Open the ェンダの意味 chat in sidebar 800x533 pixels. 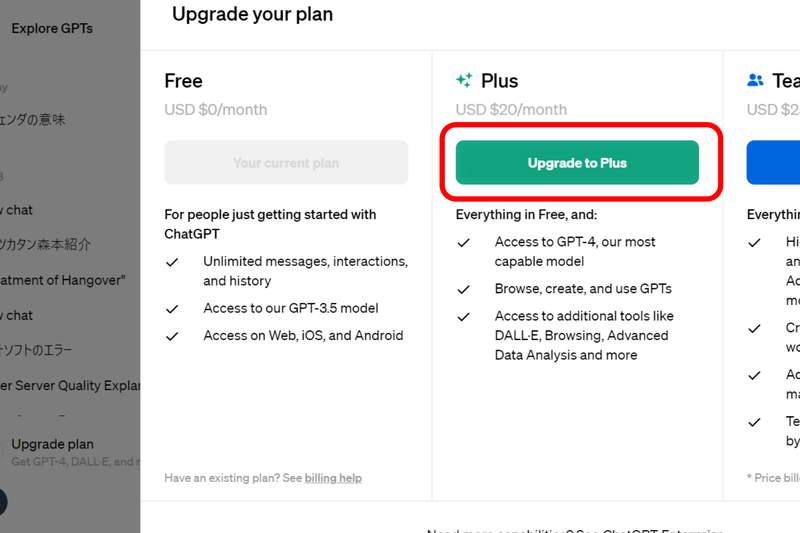34,120
